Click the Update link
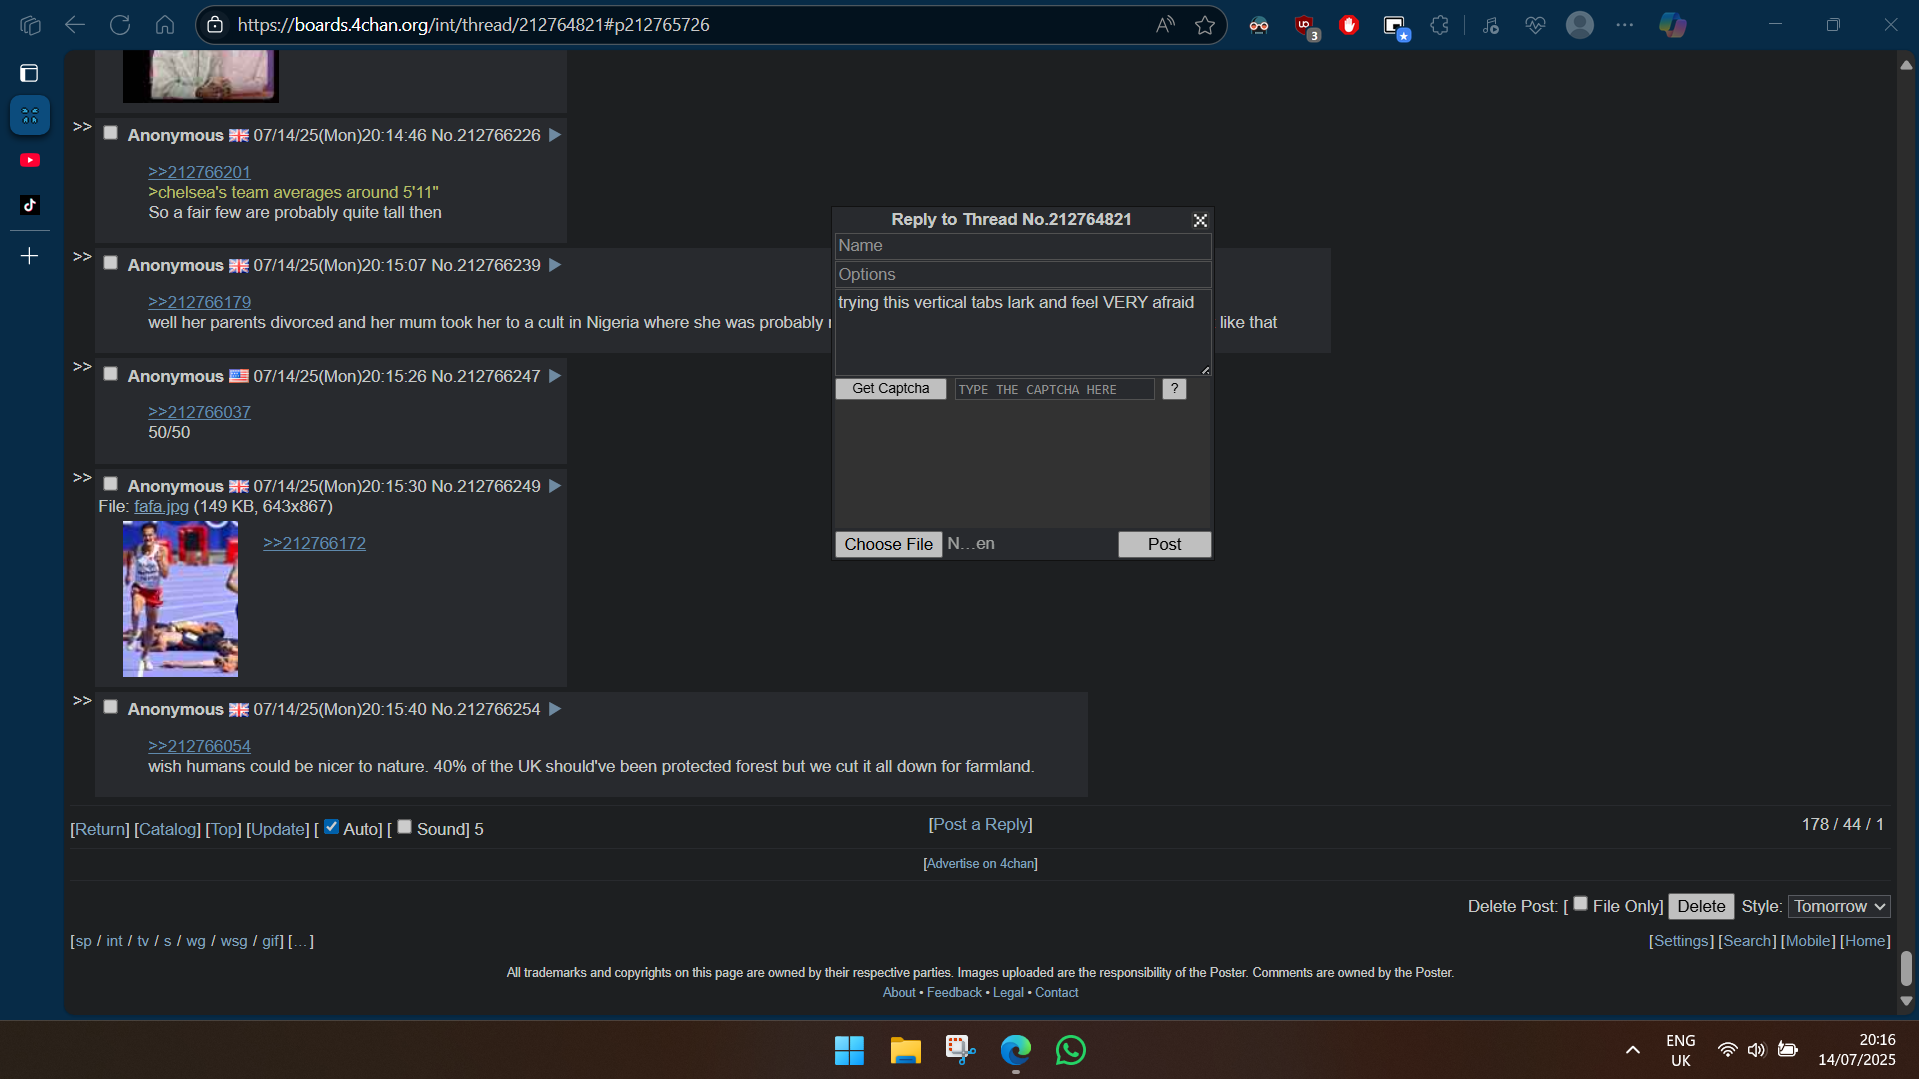The image size is (1919, 1079). click(278, 829)
